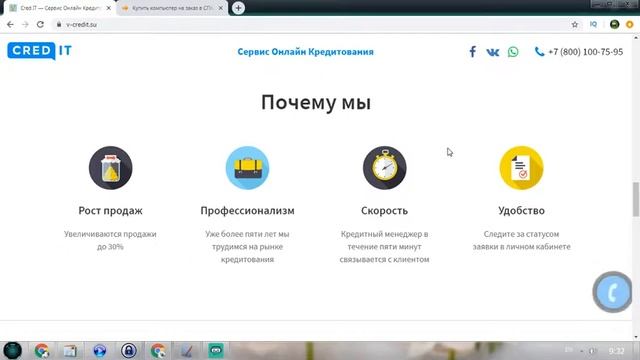Image resolution: width=640 pixels, height=360 pixels.
Task: Open the VK social link
Action: click(x=493, y=52)
